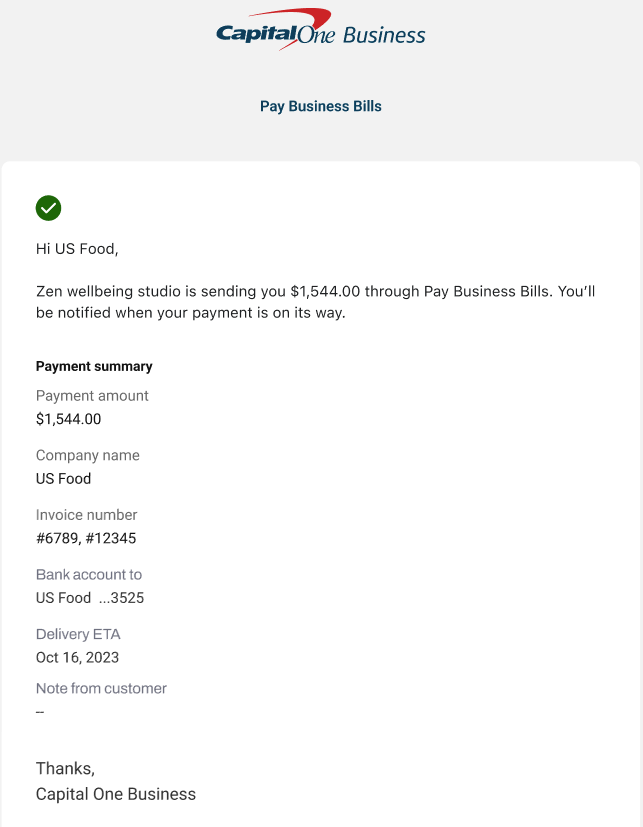The width and height of the screenshot is (643, 827).
Task: Click the Payment summary heading
Action: click(94, 367)
